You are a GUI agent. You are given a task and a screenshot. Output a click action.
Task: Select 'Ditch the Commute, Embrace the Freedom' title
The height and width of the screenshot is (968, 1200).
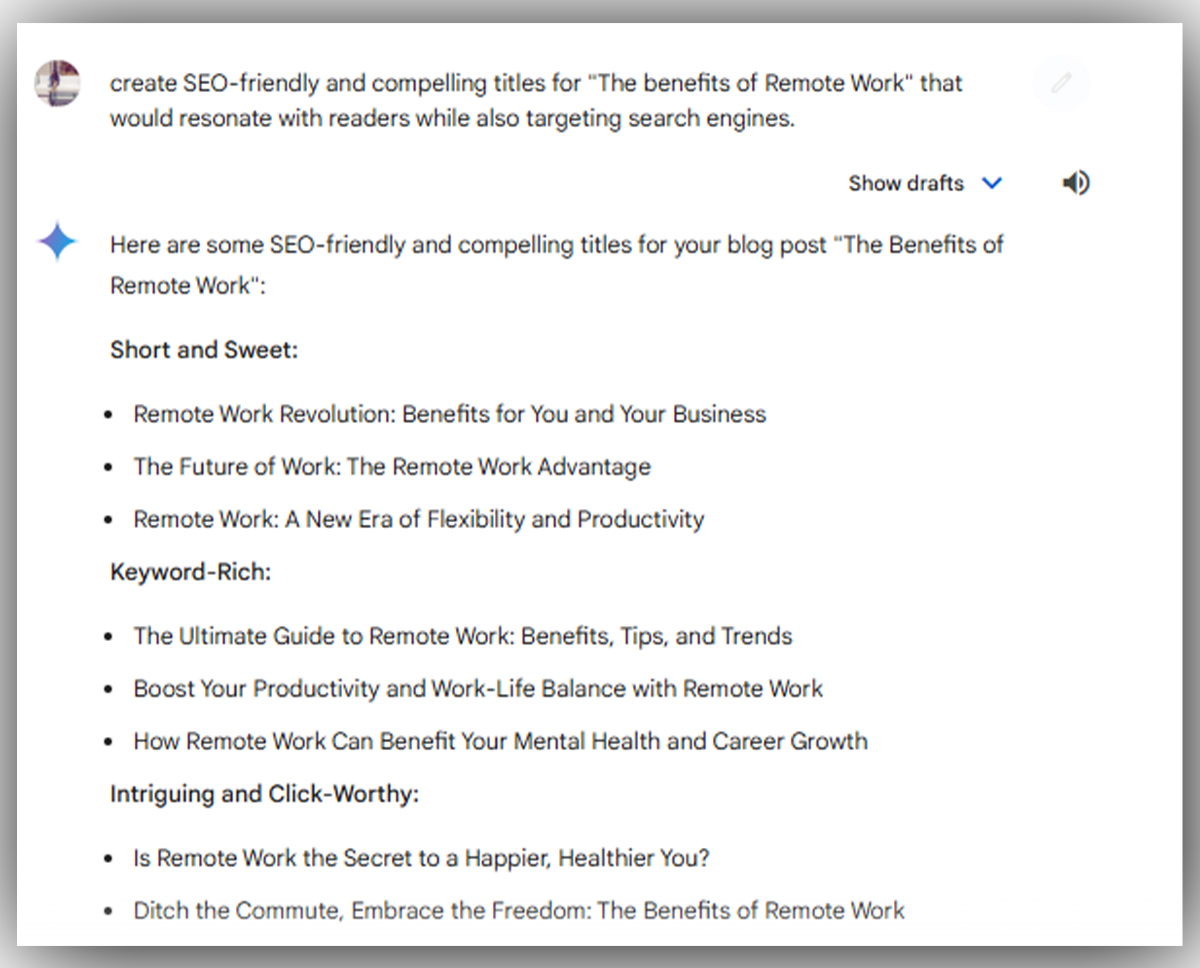[518, 911]
